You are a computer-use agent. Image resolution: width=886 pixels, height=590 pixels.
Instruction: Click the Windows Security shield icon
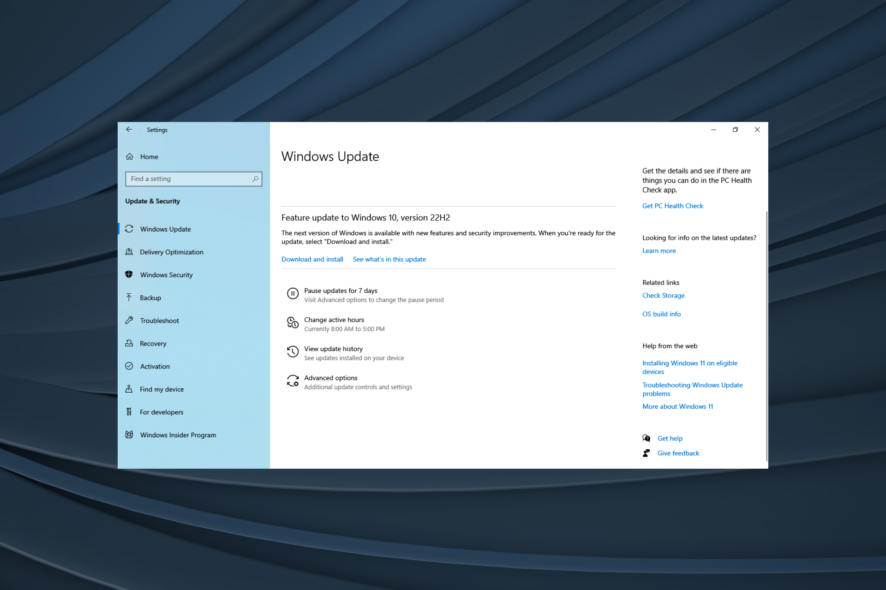coord(130,275)
